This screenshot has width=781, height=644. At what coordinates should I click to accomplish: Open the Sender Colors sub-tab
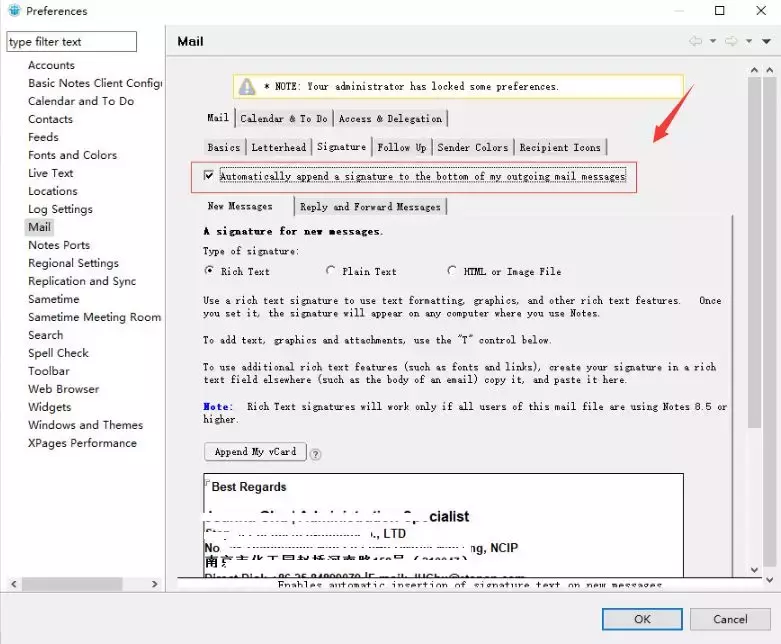(473, 147)
